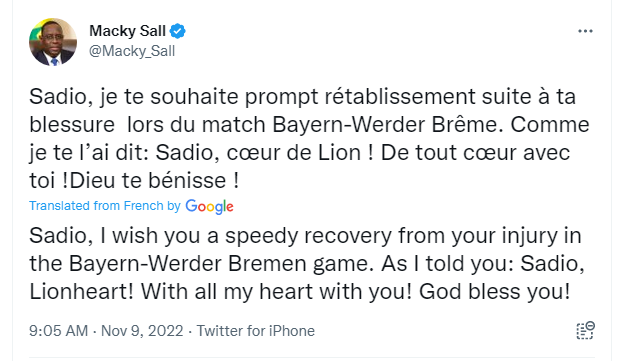624x361 pixels.
Task: Open the three-dot more options menu
Action: [x=585, y=31]
